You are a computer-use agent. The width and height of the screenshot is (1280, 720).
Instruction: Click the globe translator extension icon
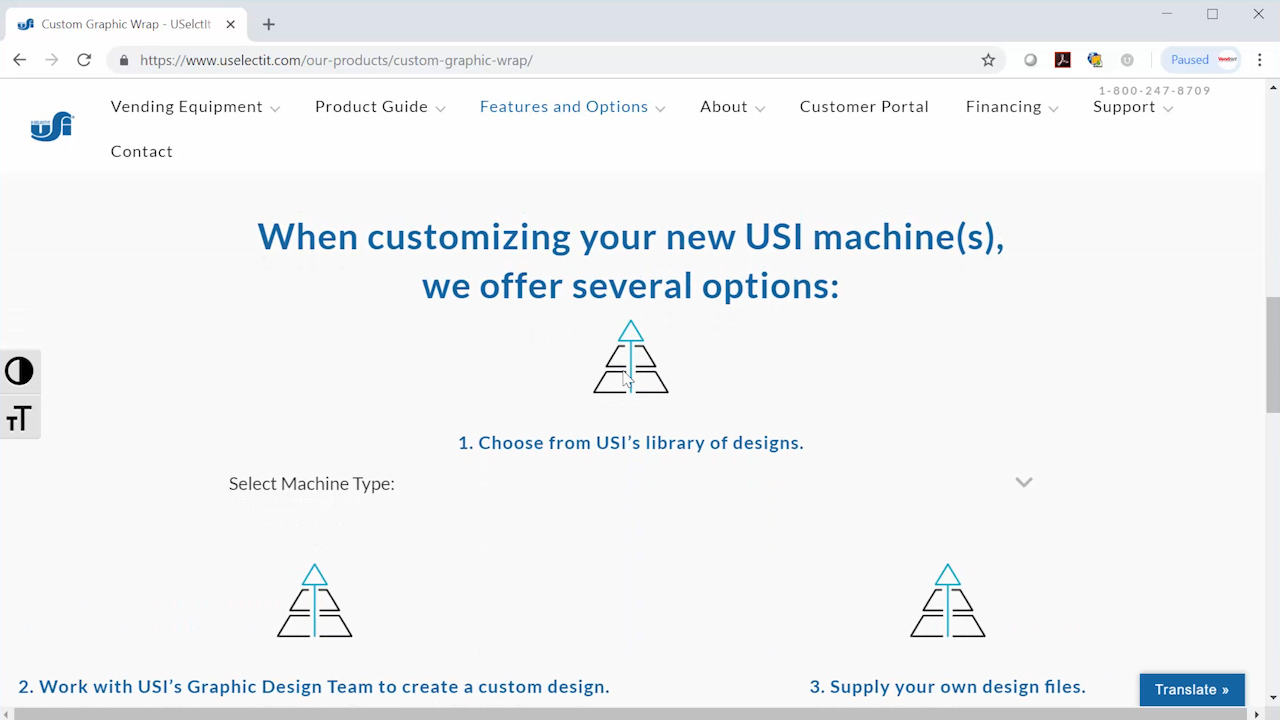[1094, 60]
